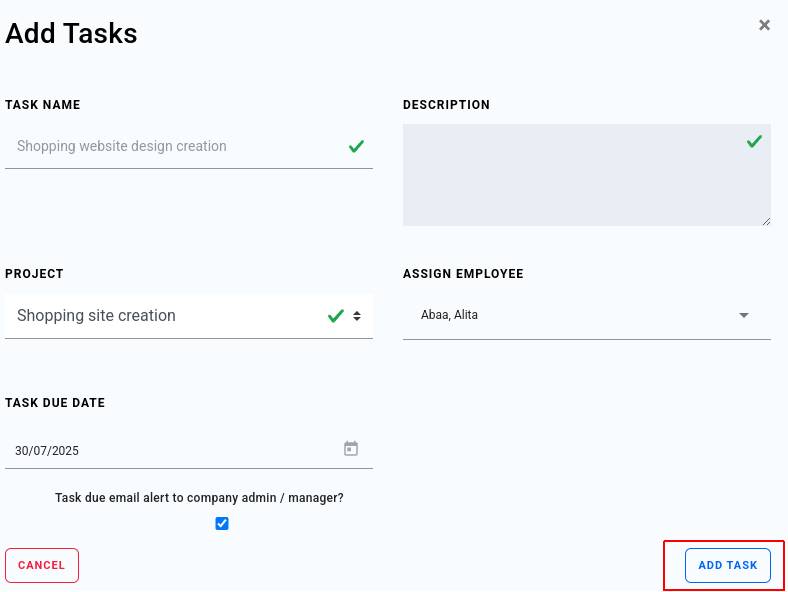Viewport: 788px width, 592px height.
Task: Close the Add Tasks dialog with X
Action: pyautogui.click(x=764, y=25)
